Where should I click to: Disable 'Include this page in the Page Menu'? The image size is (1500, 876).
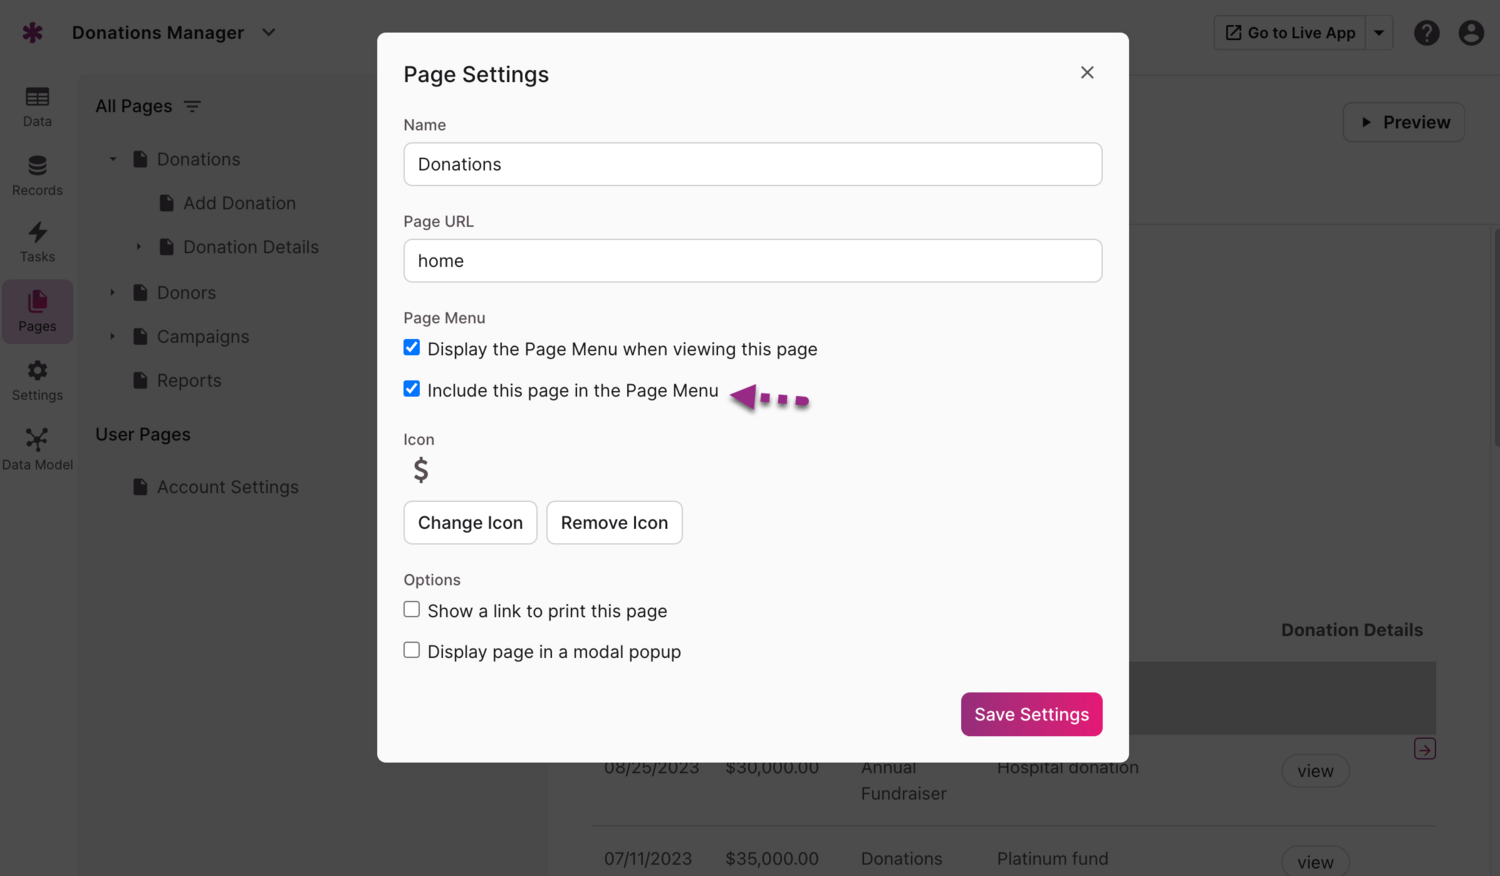[x=411, y=388]
